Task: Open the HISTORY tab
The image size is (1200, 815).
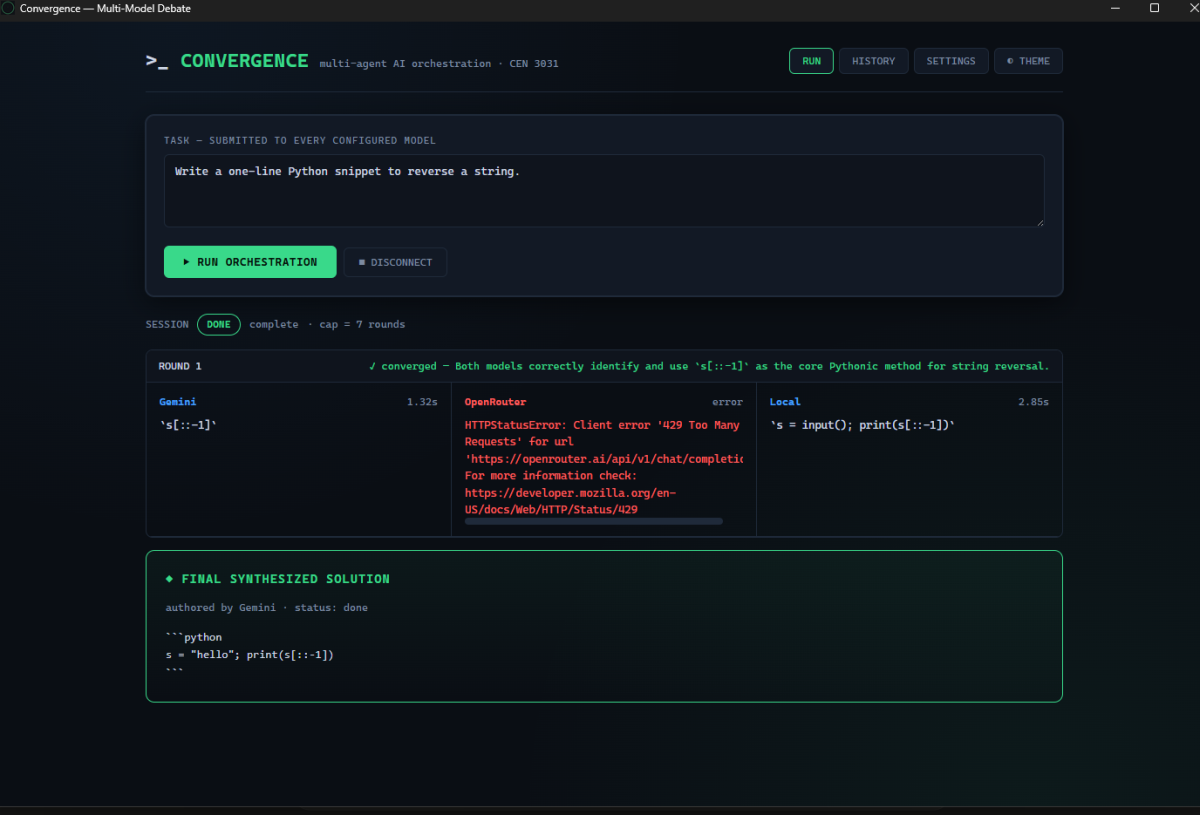Action: pos(873,61)
